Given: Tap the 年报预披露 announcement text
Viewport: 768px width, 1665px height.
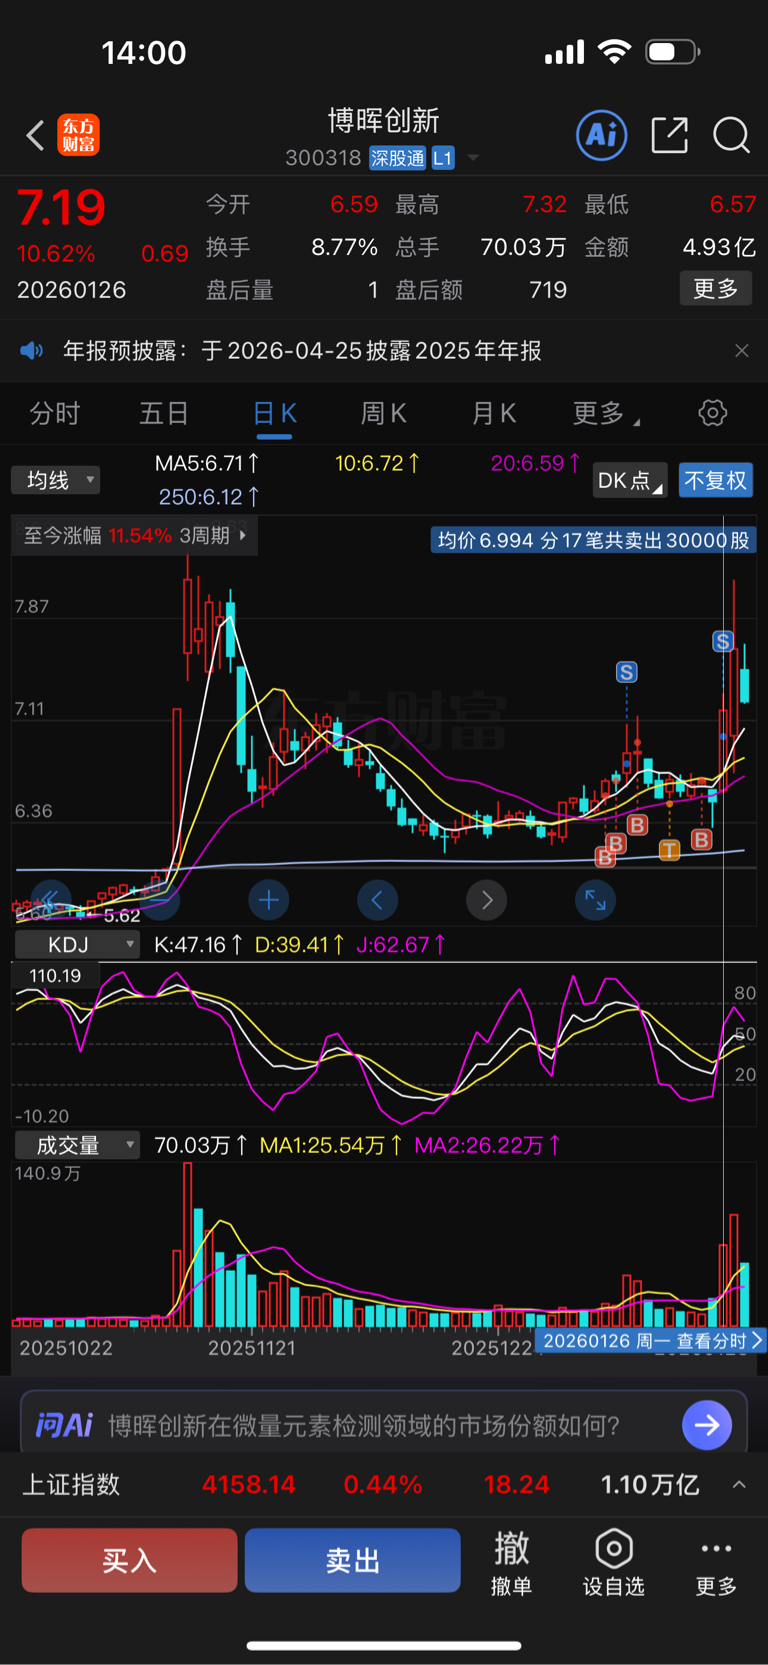Looking at the screenshot, I should pos(302,351).
